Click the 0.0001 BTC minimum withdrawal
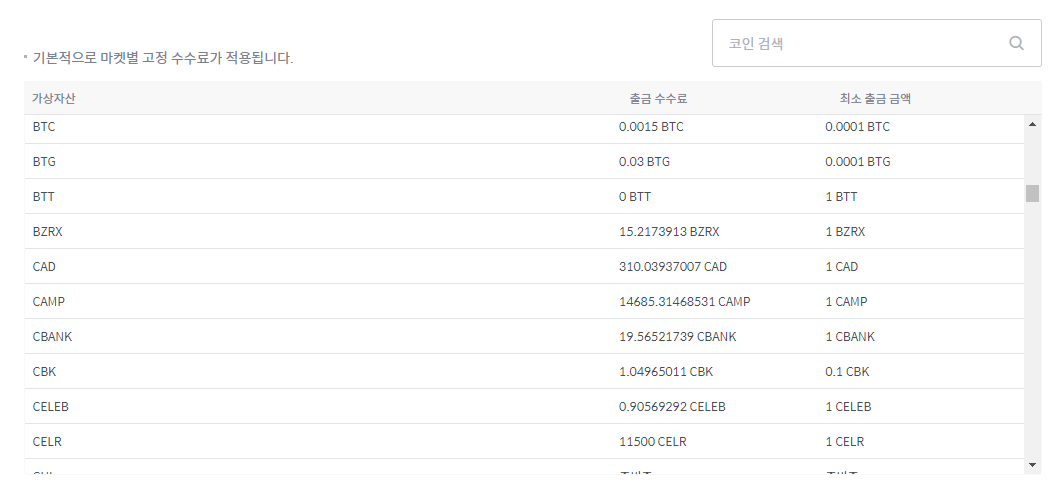Screen dimensions: 1064x484 click(858, 127)
